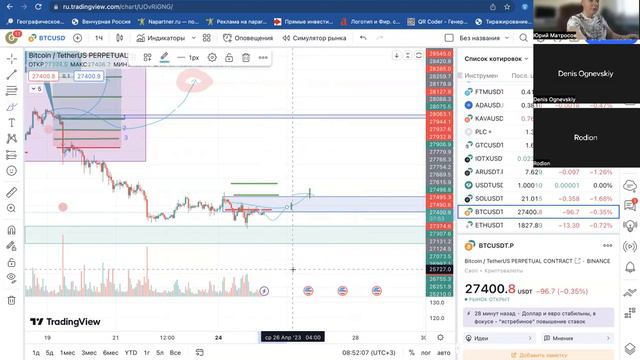Open the emoji icons tool
Image resolution: width=640 pixels, height=360 pixels.
tap(11, 171)
